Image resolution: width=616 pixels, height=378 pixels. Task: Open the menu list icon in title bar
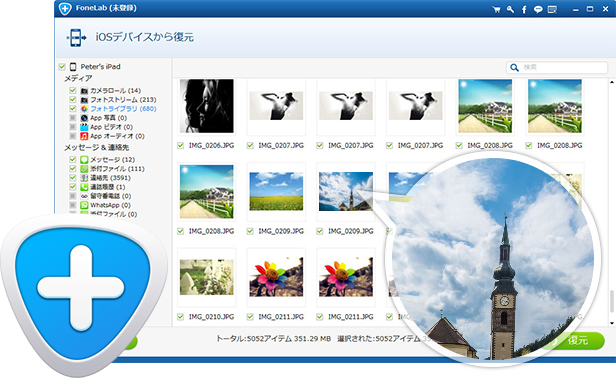pyautogui.click(x=552, y=9)
